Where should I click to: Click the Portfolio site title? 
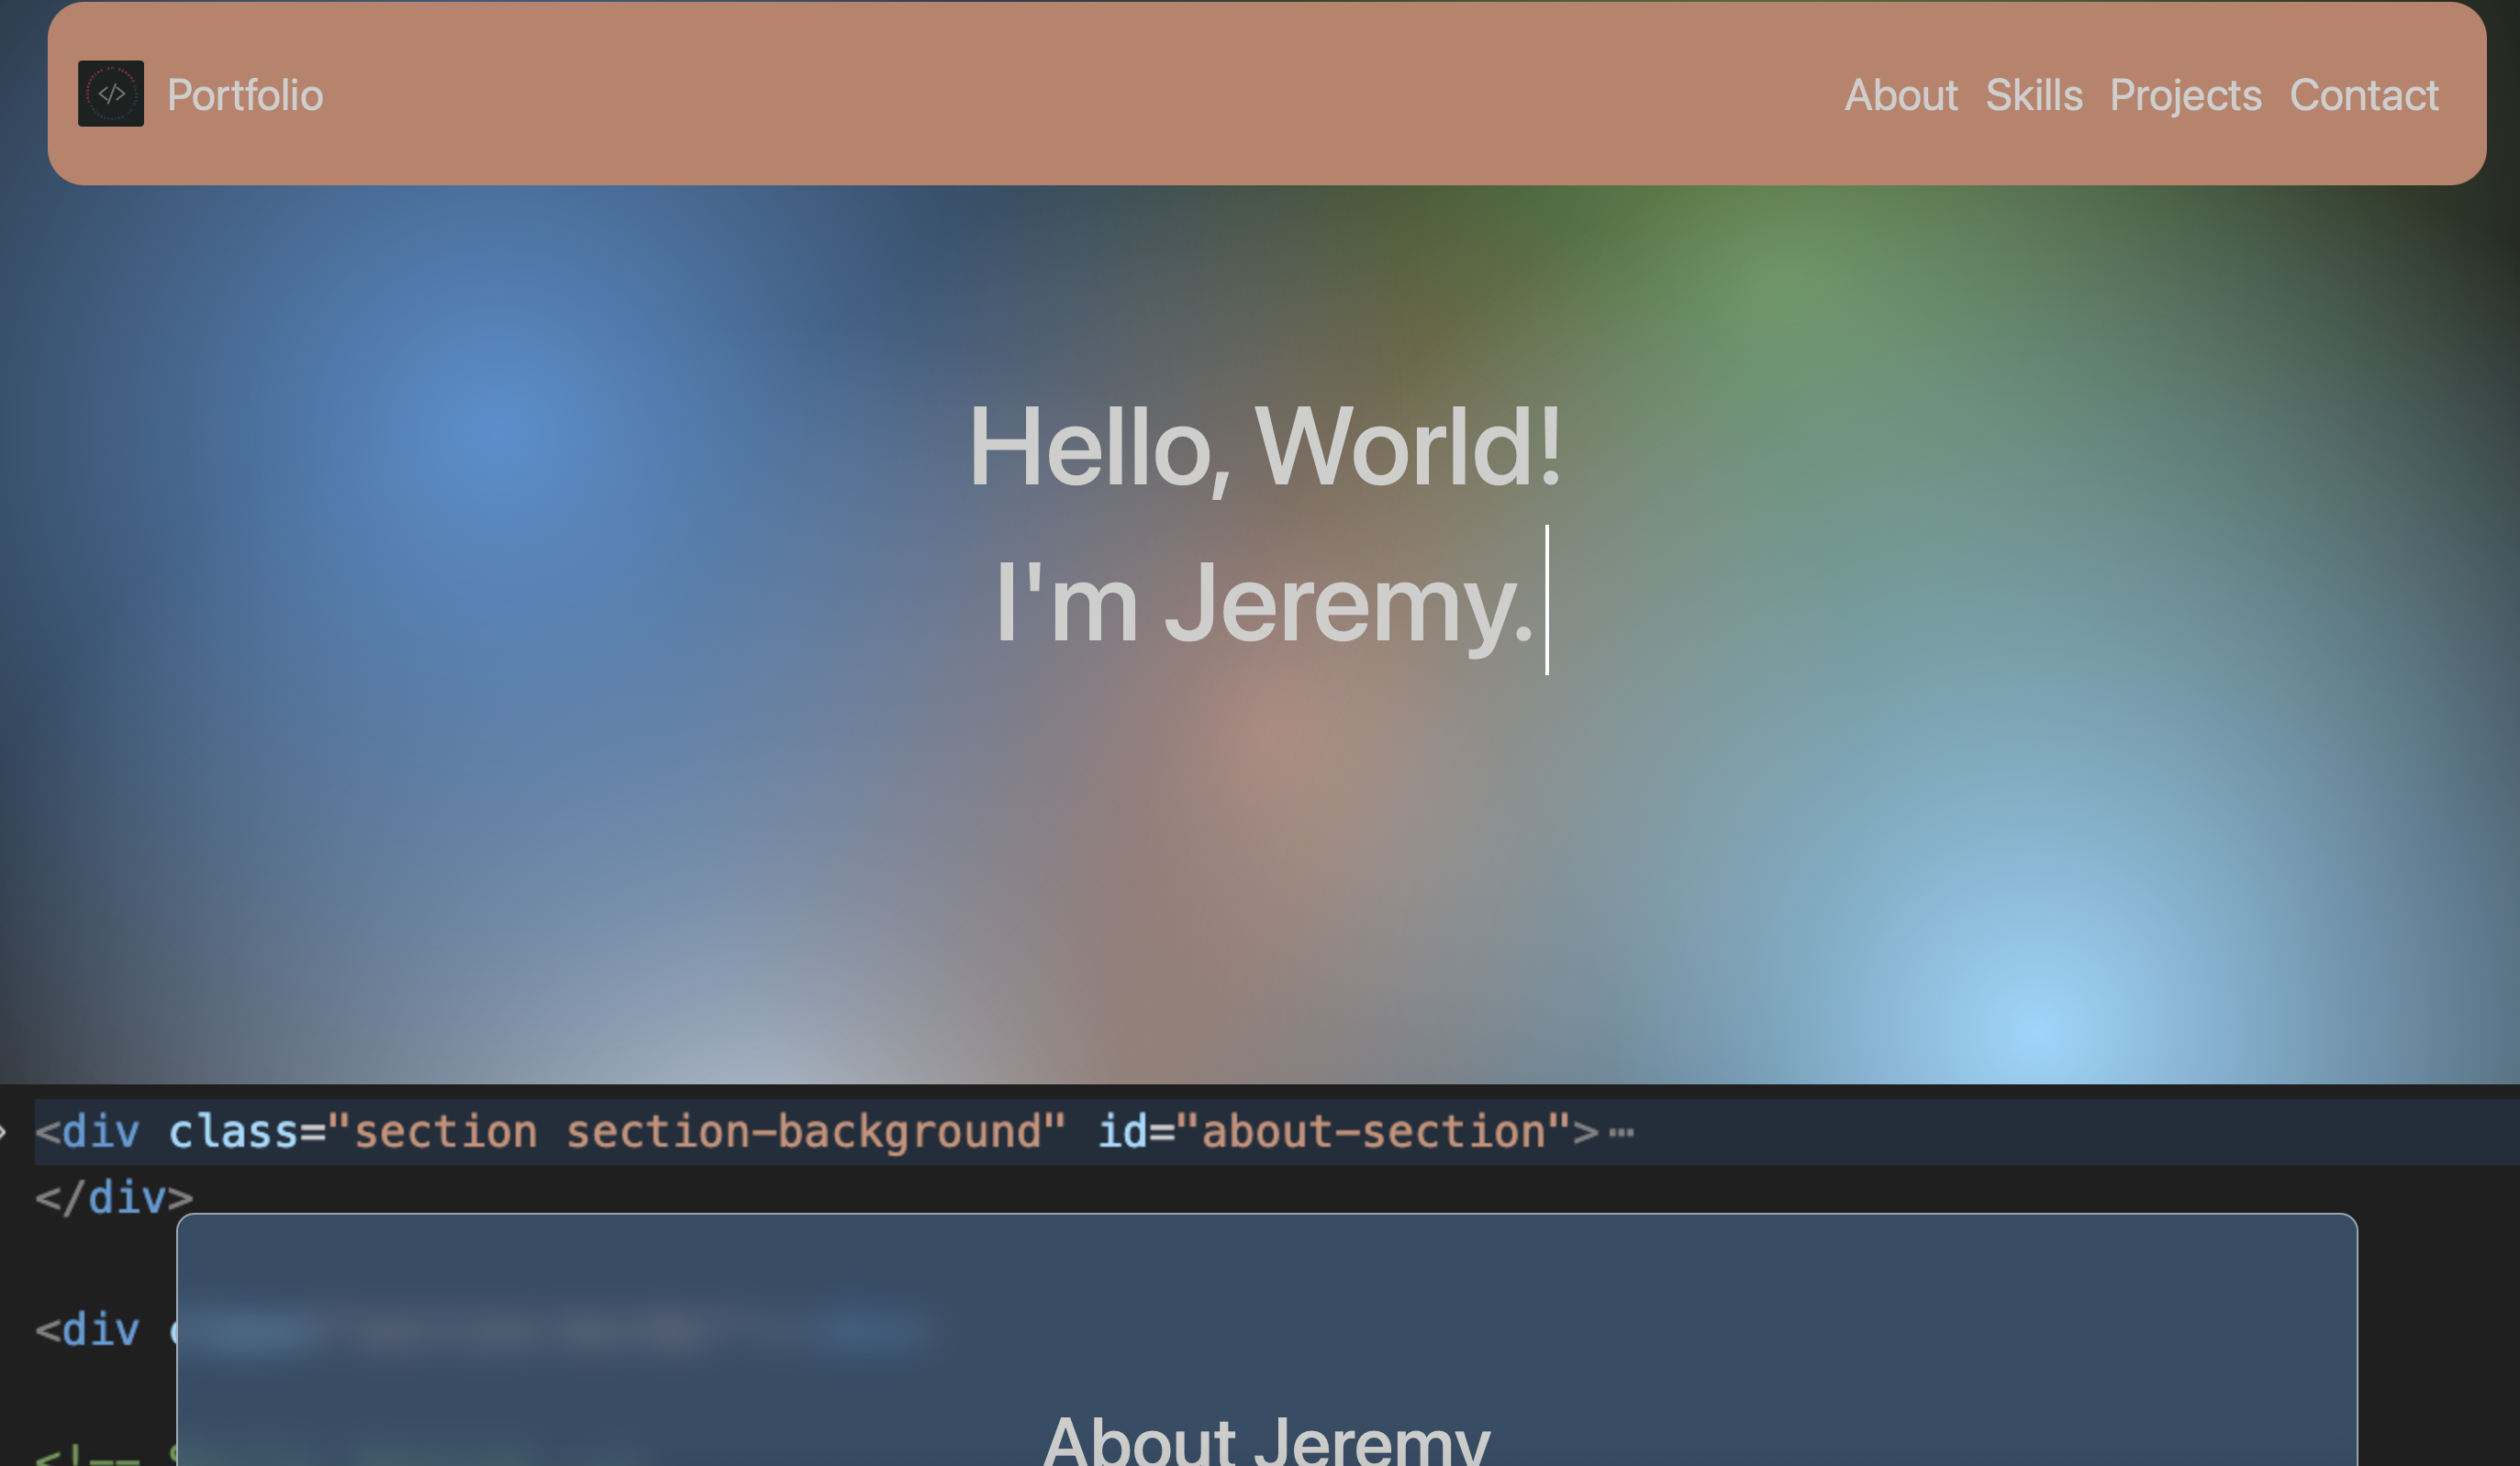246,95
